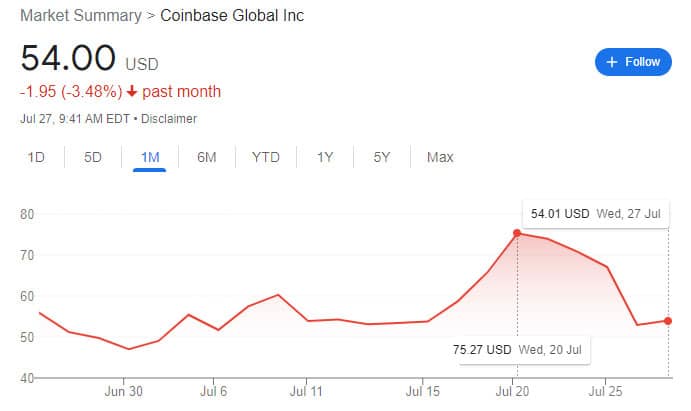Show the 1Y price chart
The height and width of the screenshot is (411, 691).
coord(325,157)
